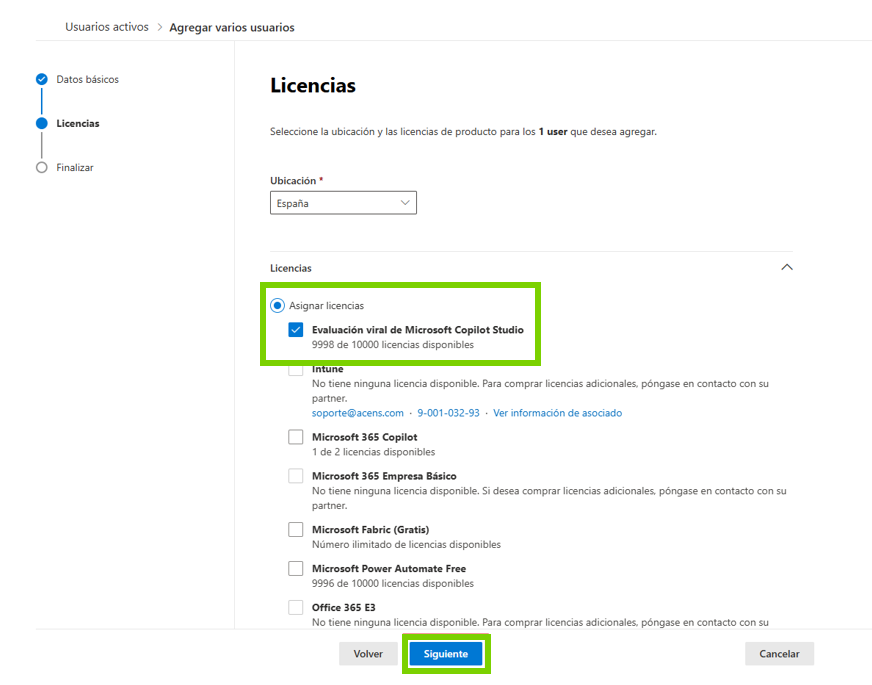Select the Licencias step label

coord(78,123)
